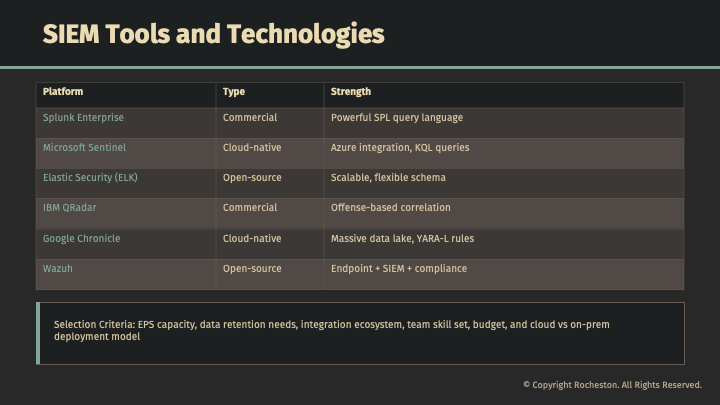720x405 pixels.
Task: Select the Platform column header
Action: point(63,92)
